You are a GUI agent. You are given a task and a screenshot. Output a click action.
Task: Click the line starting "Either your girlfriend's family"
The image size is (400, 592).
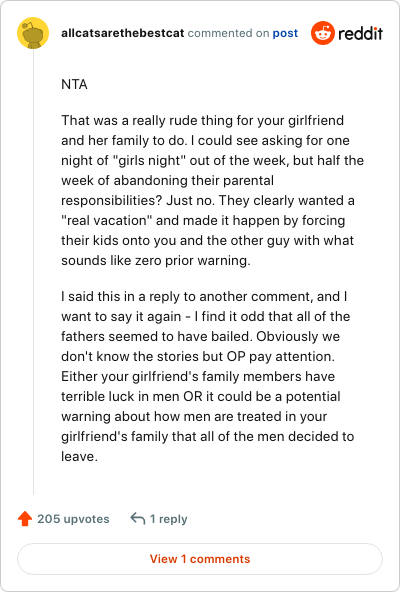198,376
